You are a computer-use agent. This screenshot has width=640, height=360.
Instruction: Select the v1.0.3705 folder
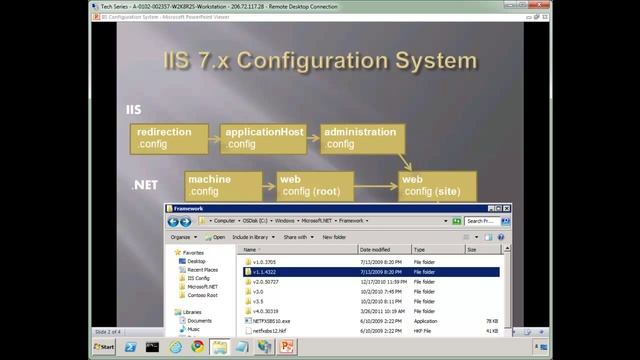(x=264, y=262)
